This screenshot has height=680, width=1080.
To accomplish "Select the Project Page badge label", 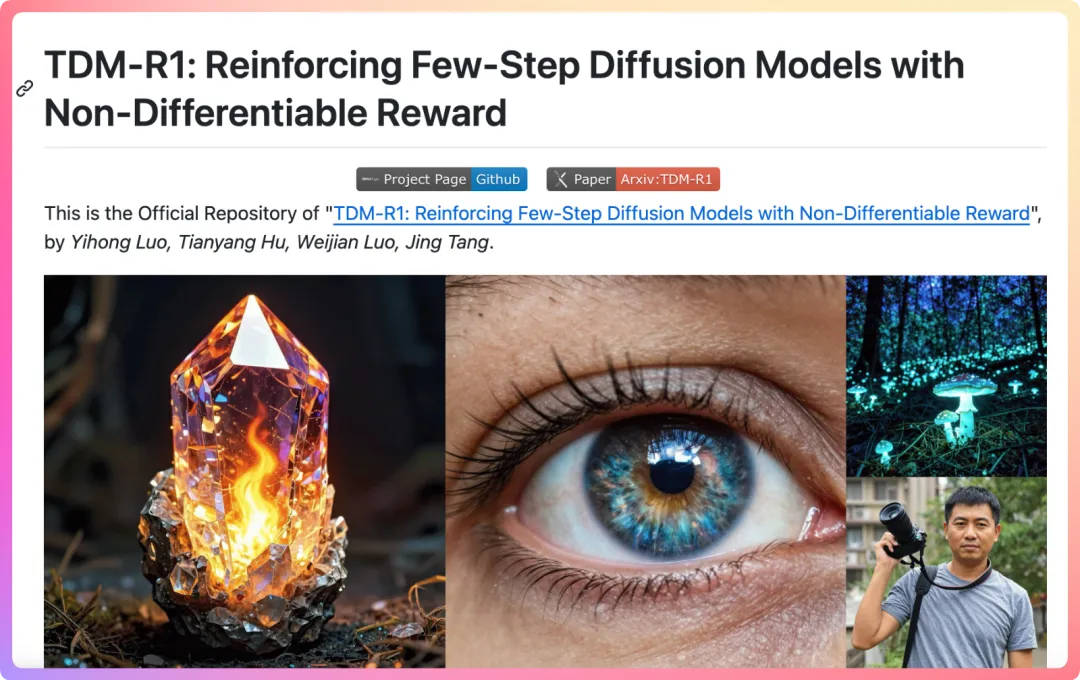I will pos(424,179).
